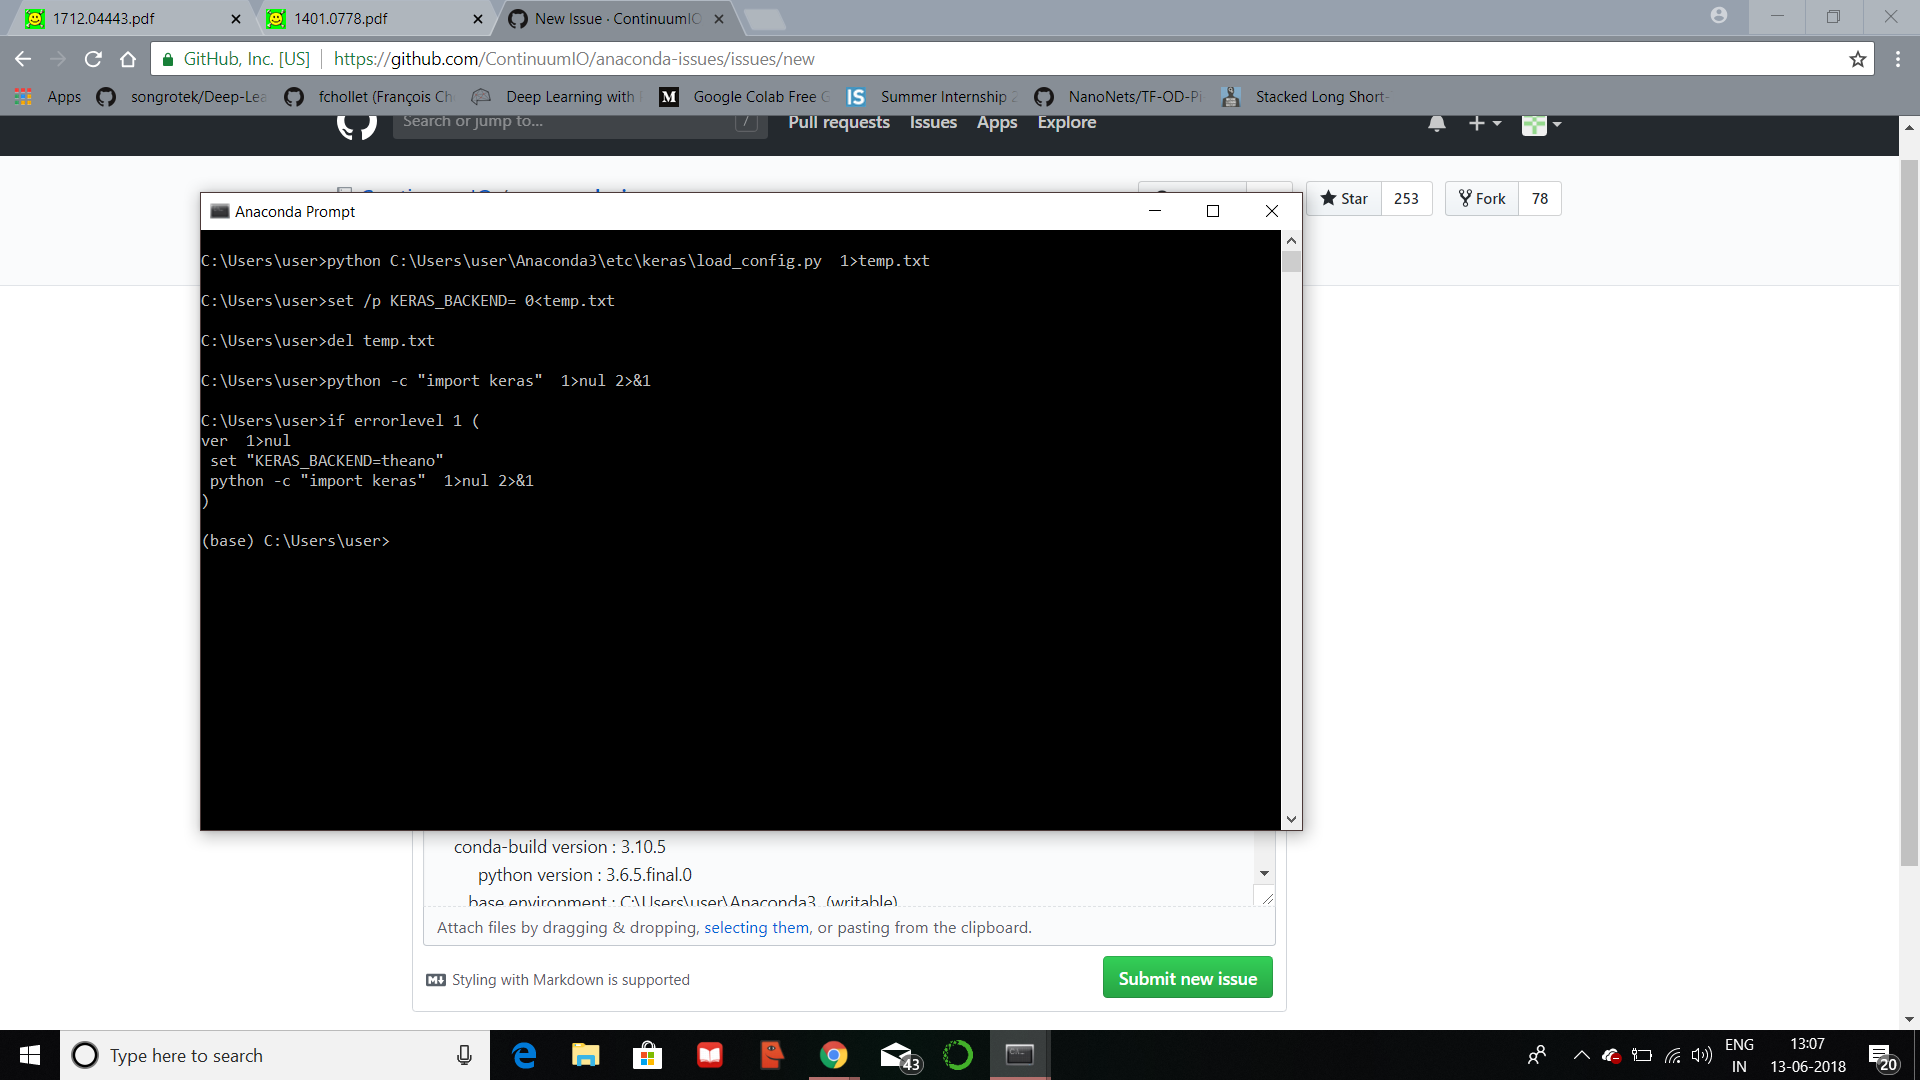The image size is (1920, 1080).
Task: Go to Explore in GitHub header
Action: pos(1066,122)
